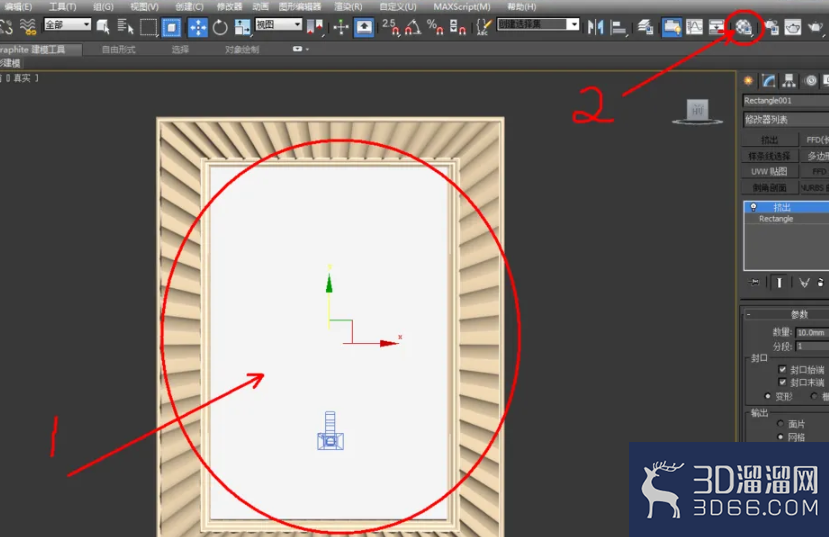
Task: Open the MAXScript(M) menu
Action: click(x=462, y=7)
